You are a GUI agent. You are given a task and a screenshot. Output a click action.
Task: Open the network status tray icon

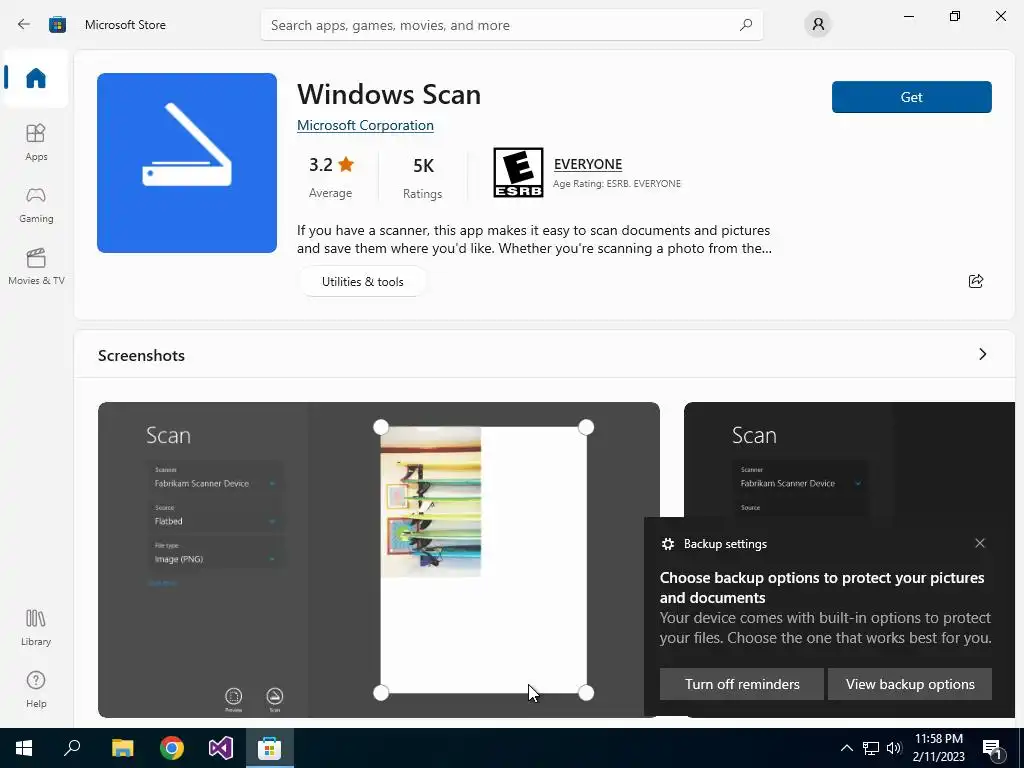pyautogui.click(x=871, y=748)
